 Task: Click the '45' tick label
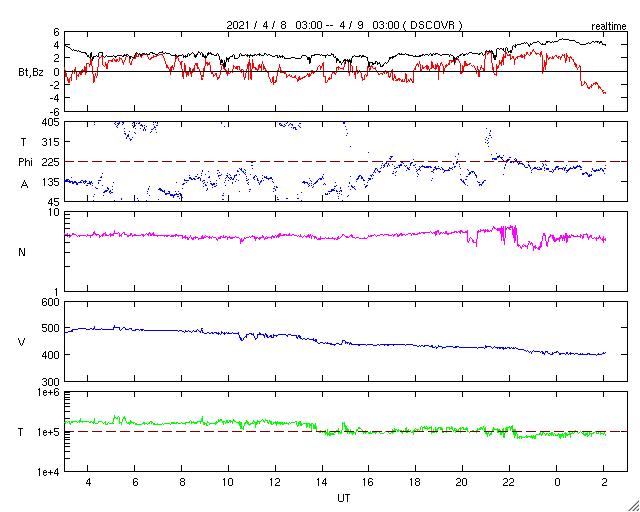[53, 202]
